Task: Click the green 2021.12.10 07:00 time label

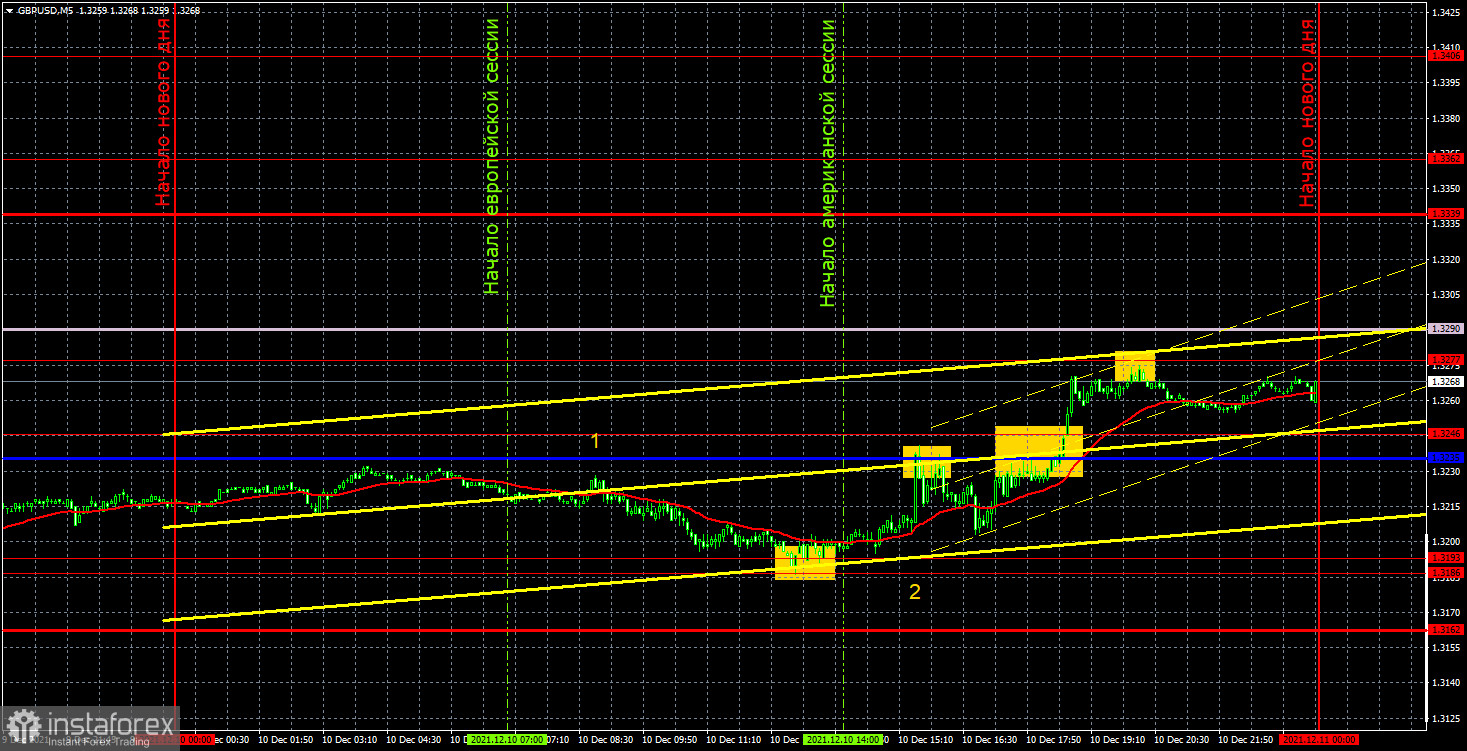Action: click(507, 739)
